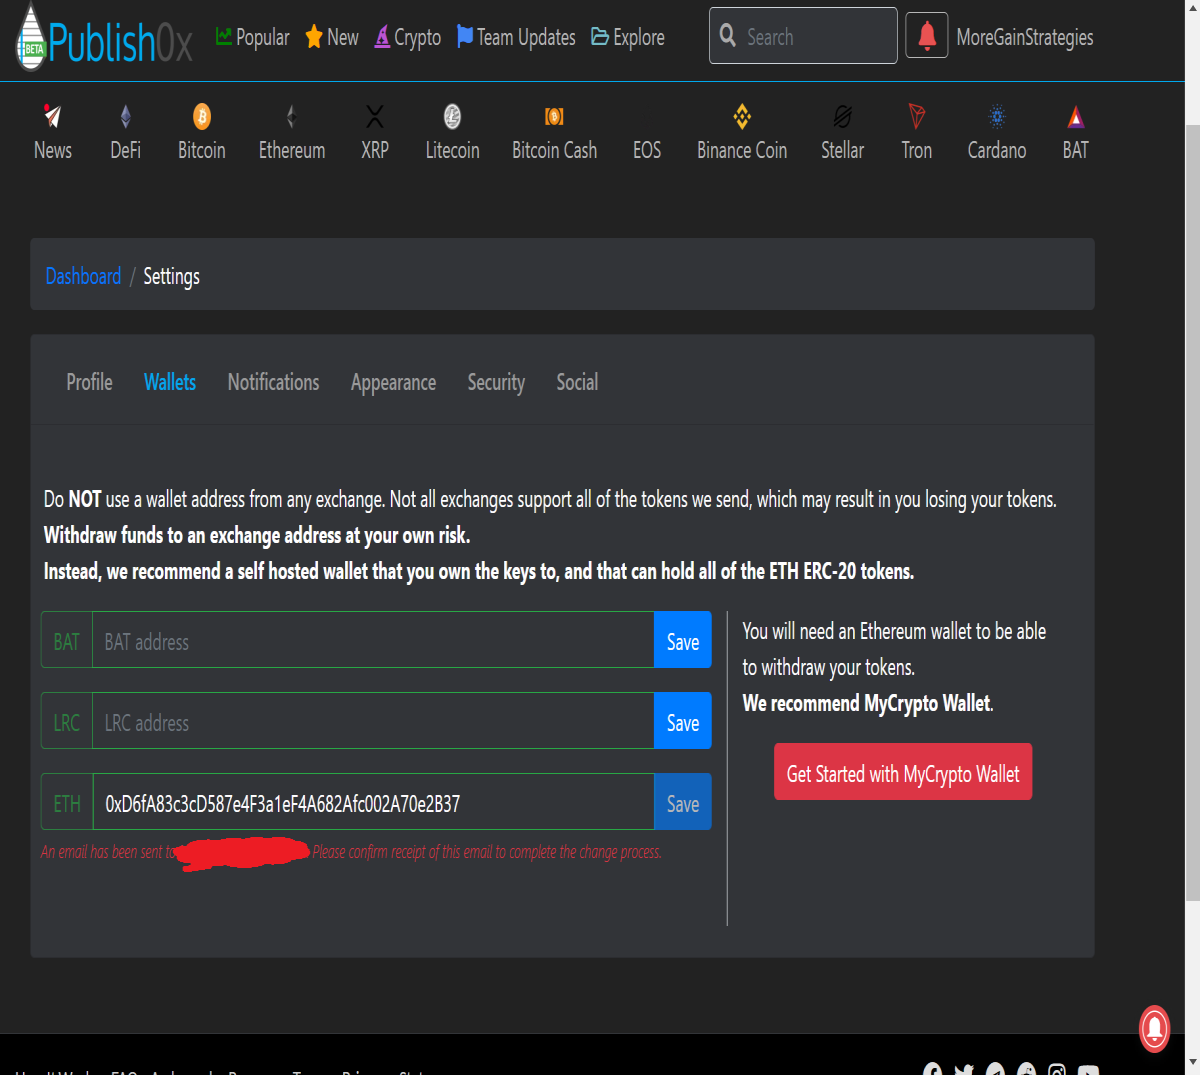Click the LRC address input field
This screenshot has width=1200, height=1080.
(x=373, y=721)
